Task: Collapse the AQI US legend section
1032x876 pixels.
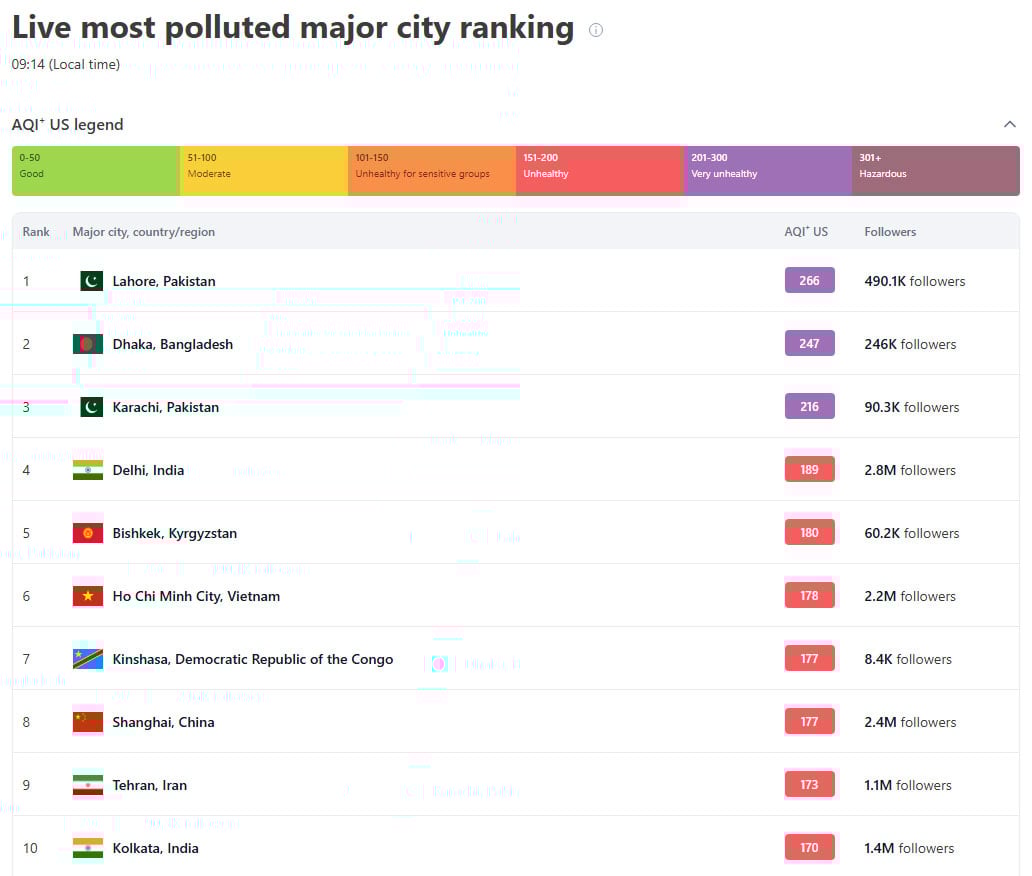Action: coord(1009,125)
